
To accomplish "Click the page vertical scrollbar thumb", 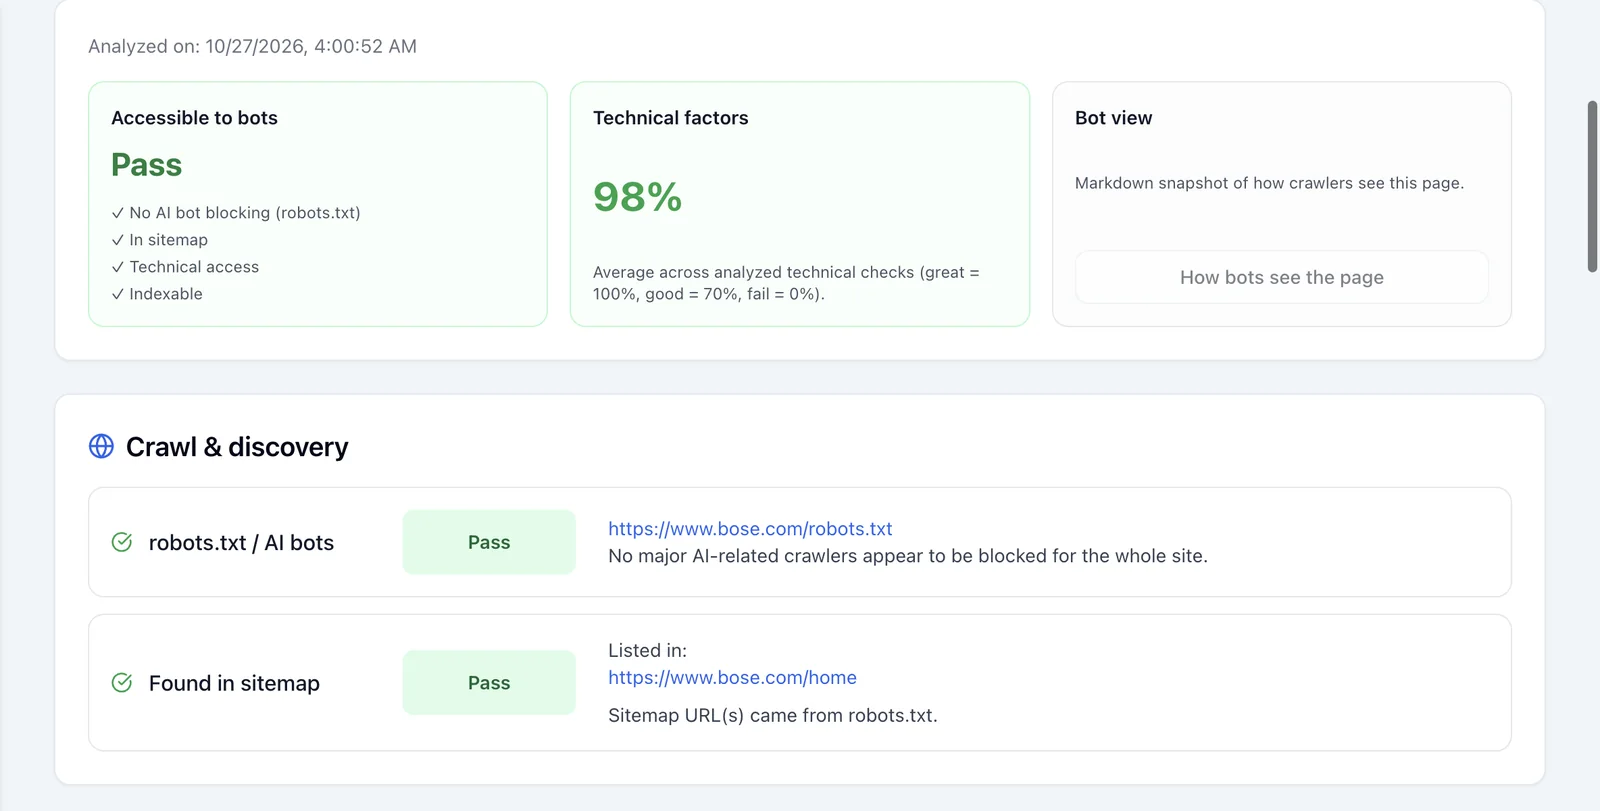I will pos(1592,186).
